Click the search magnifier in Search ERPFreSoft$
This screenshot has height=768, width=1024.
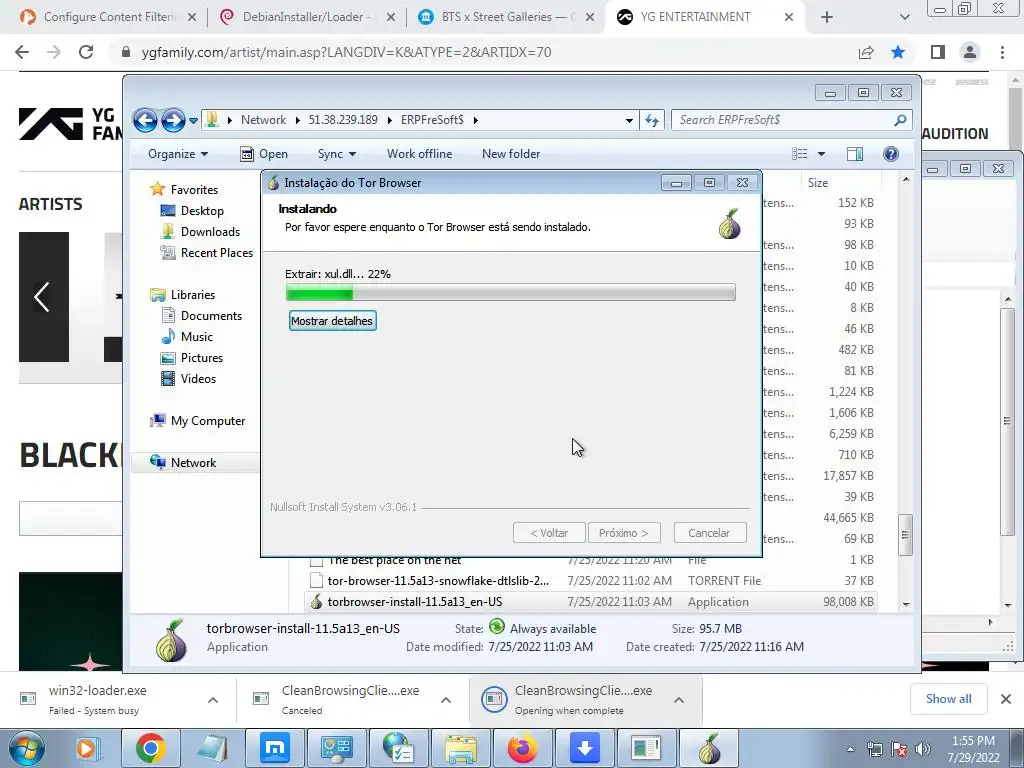900,120
